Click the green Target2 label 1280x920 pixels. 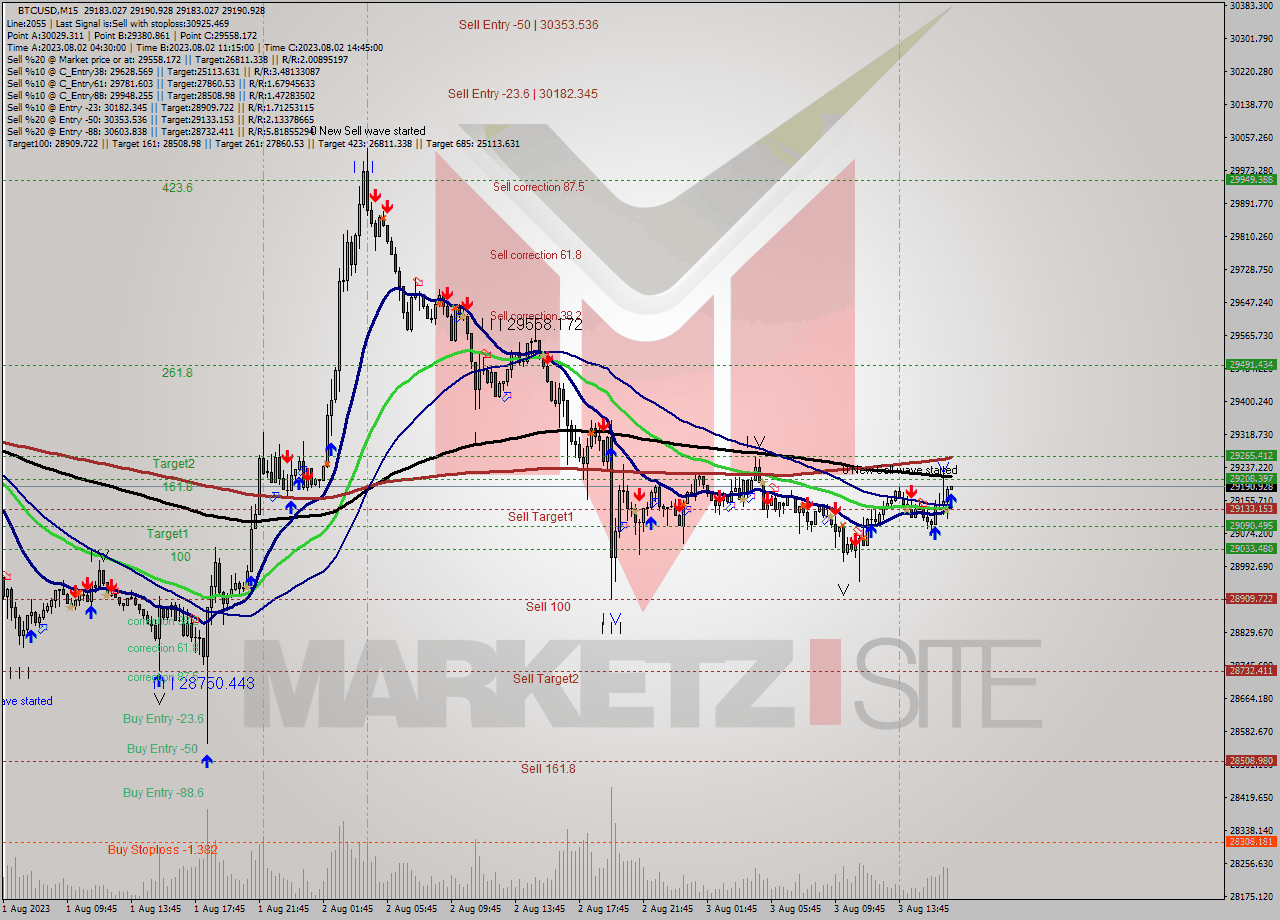[x=174, y=463]
